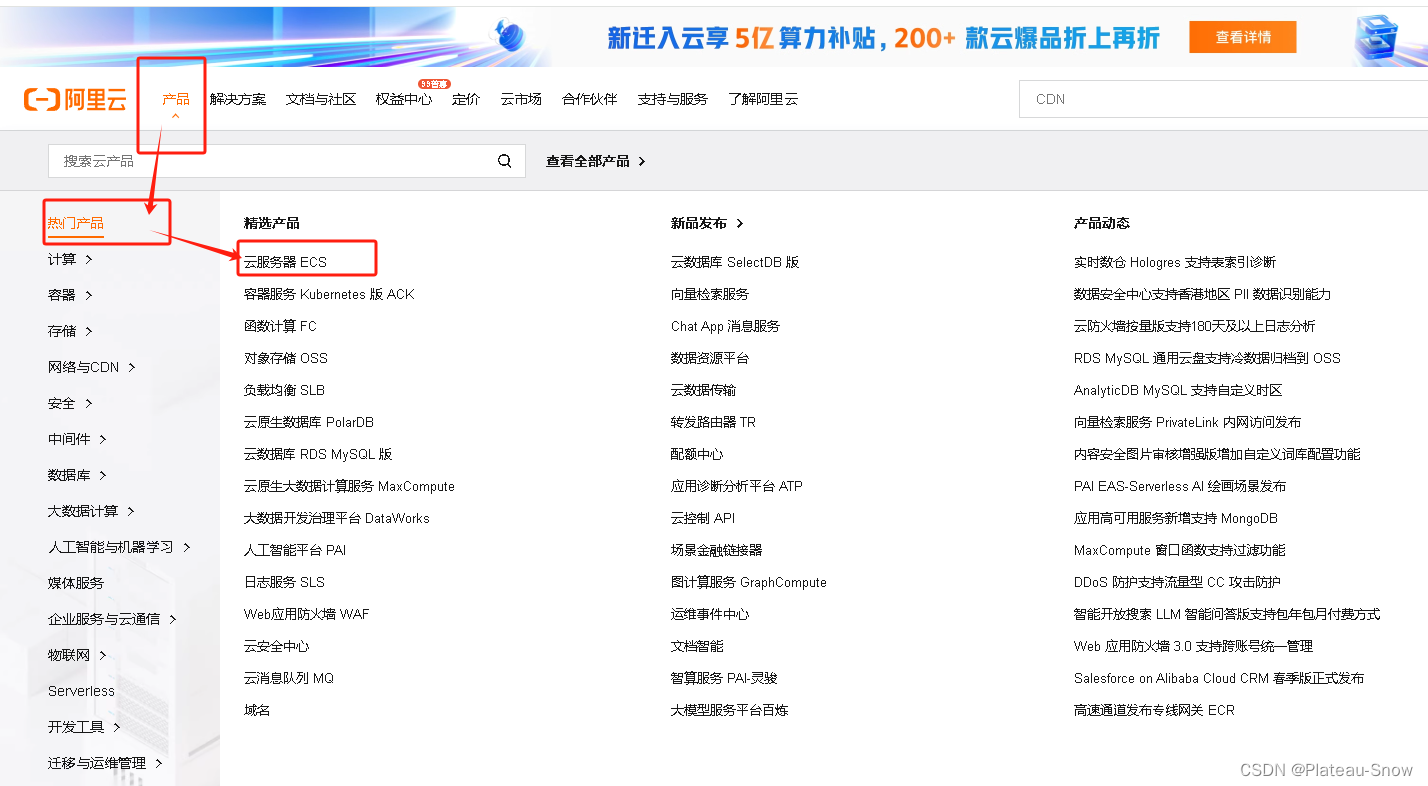The image size is (1428, 786).
Task: Open the 合作伙伴 menu item
Action: [x=590, y=99]
